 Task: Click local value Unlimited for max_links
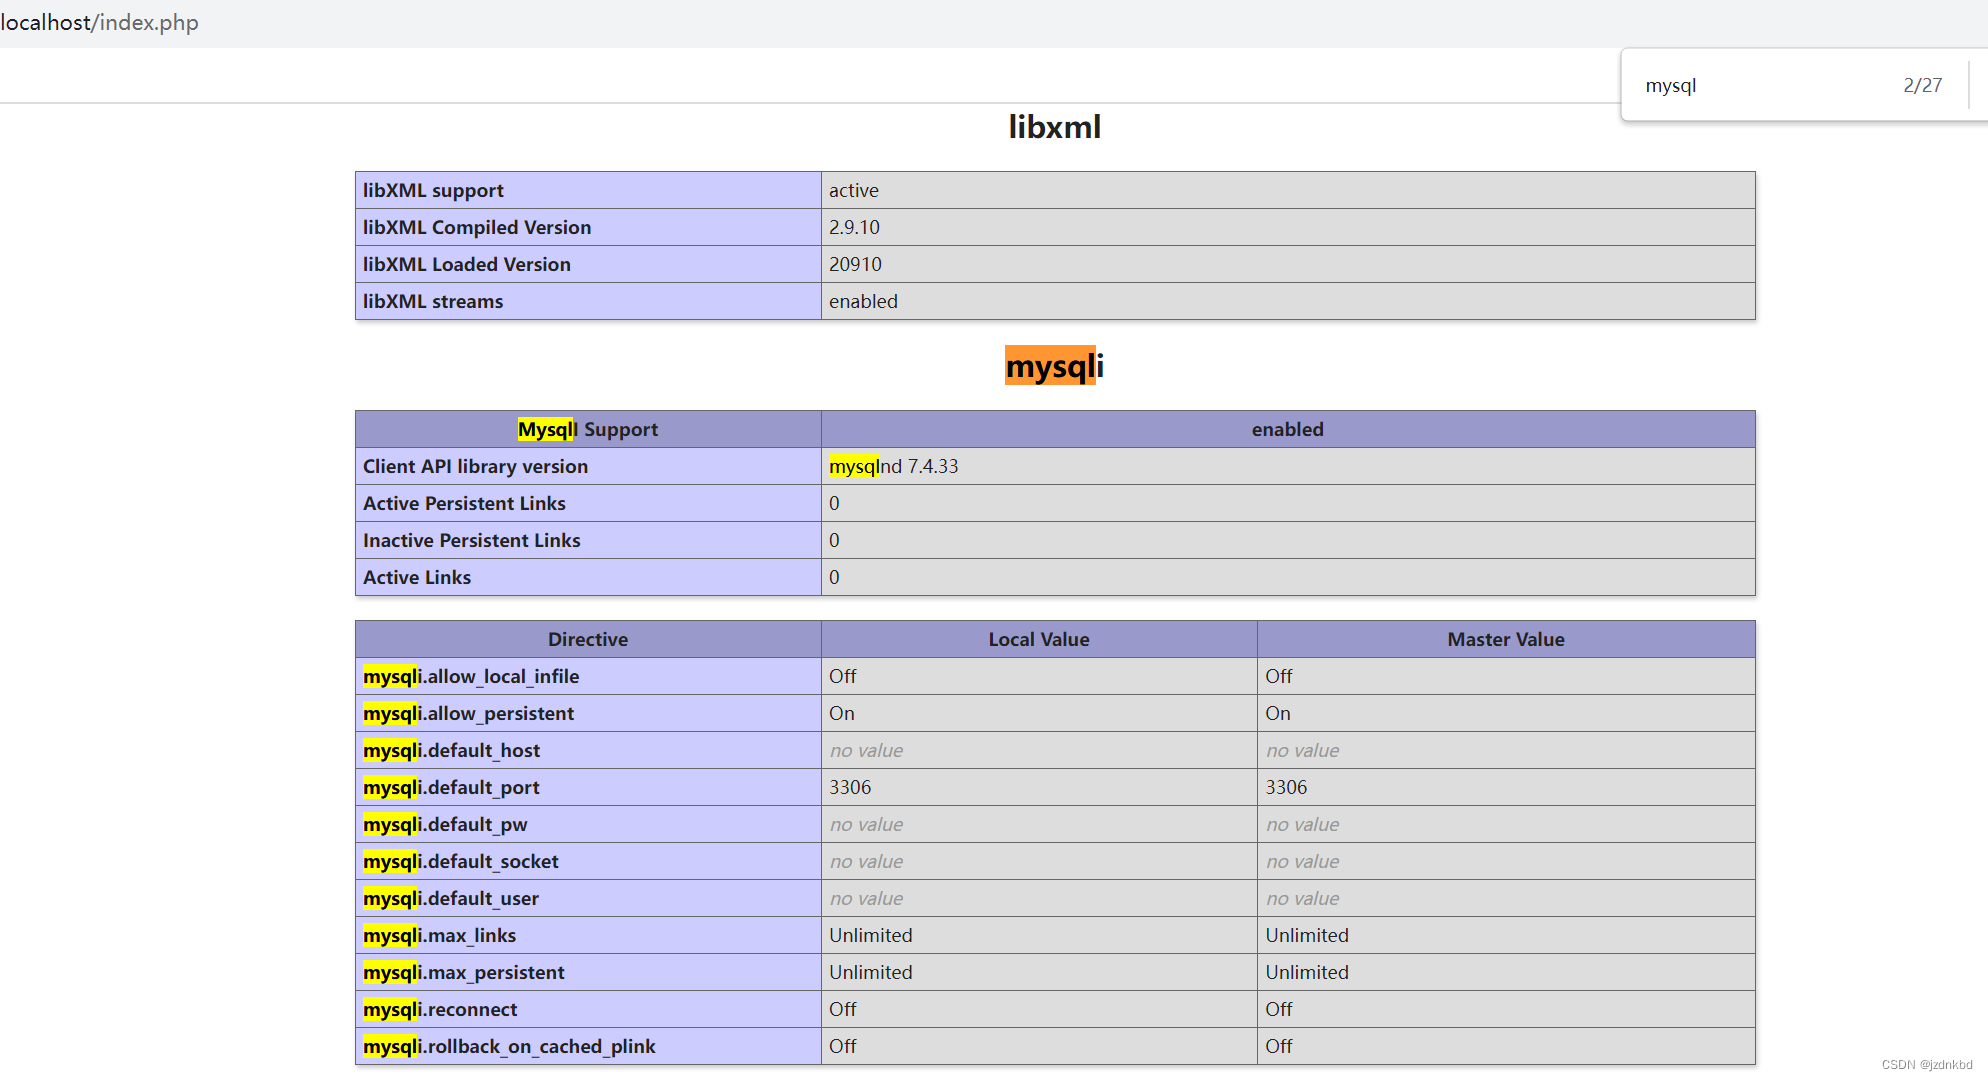click(x=870, y=935)
